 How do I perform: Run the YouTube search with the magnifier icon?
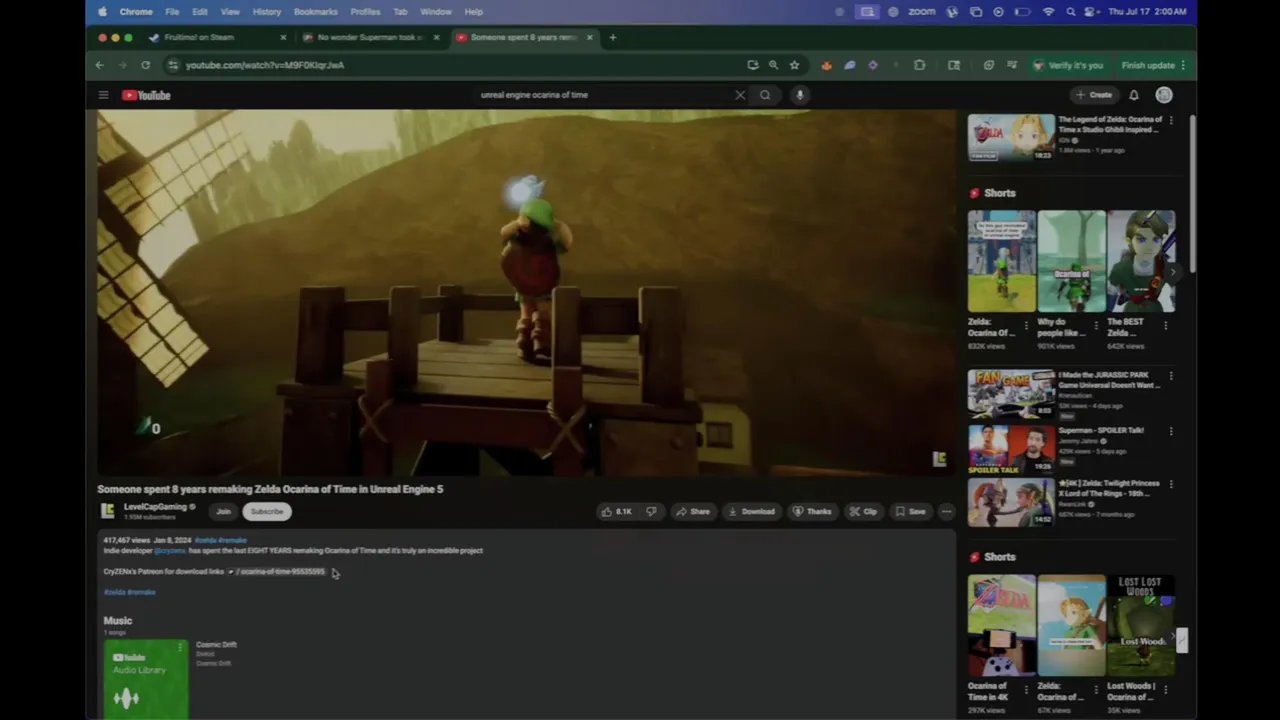pyautogui.click(x=765, y=95)
